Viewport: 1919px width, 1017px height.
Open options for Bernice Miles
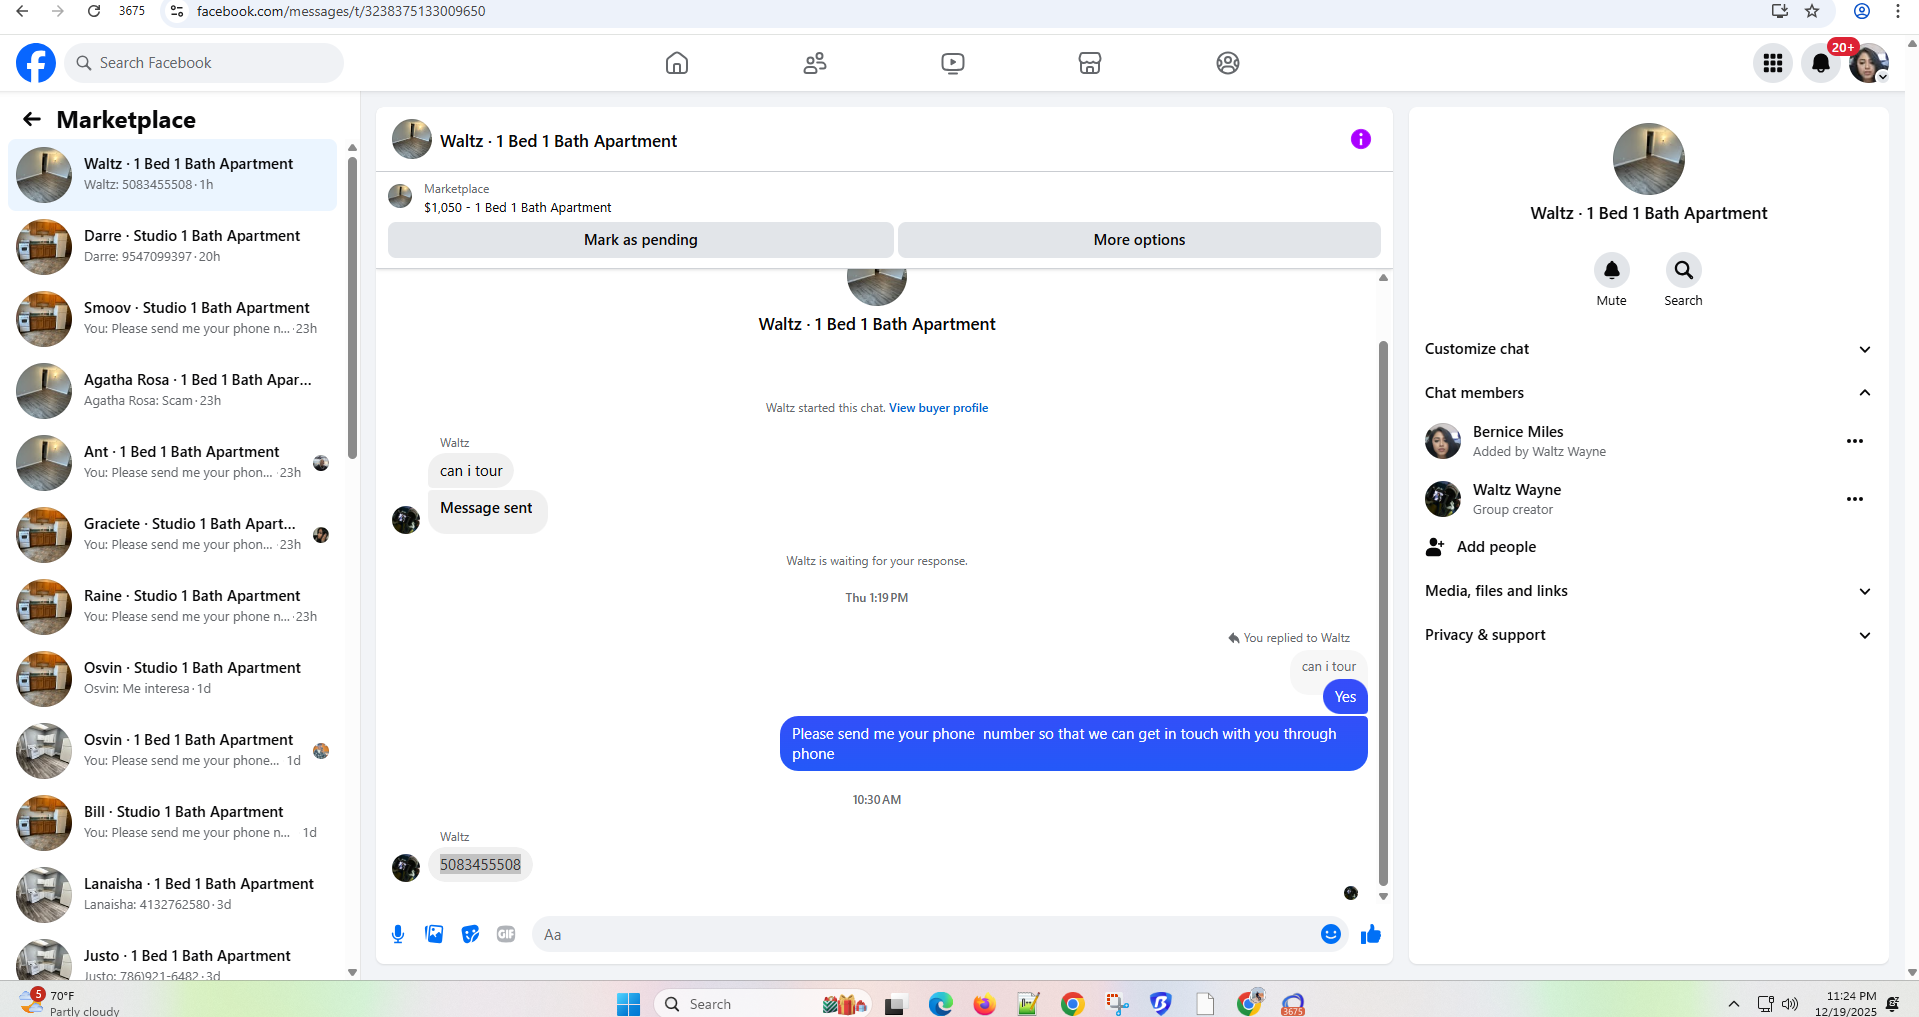pyautogui.click(x=1855, y=441)
